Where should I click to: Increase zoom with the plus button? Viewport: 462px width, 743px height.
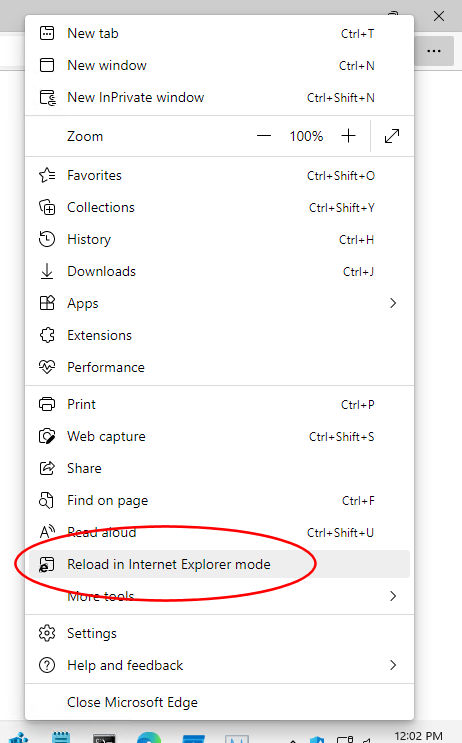click(348, 136)
